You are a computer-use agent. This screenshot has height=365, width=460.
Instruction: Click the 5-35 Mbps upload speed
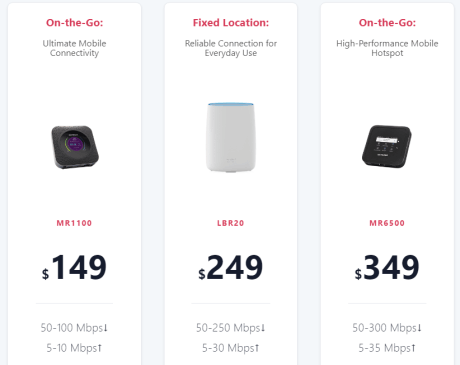coord(387,348)
